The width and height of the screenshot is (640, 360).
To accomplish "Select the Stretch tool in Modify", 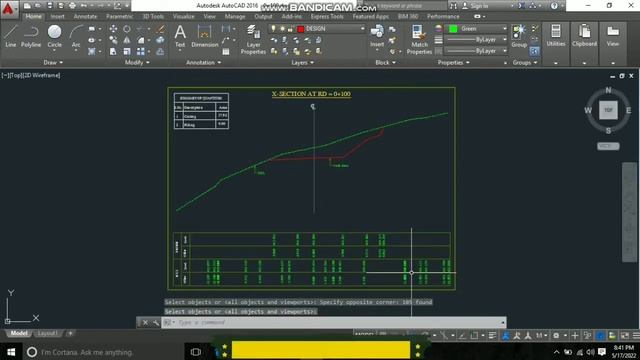I will [113, 51].
